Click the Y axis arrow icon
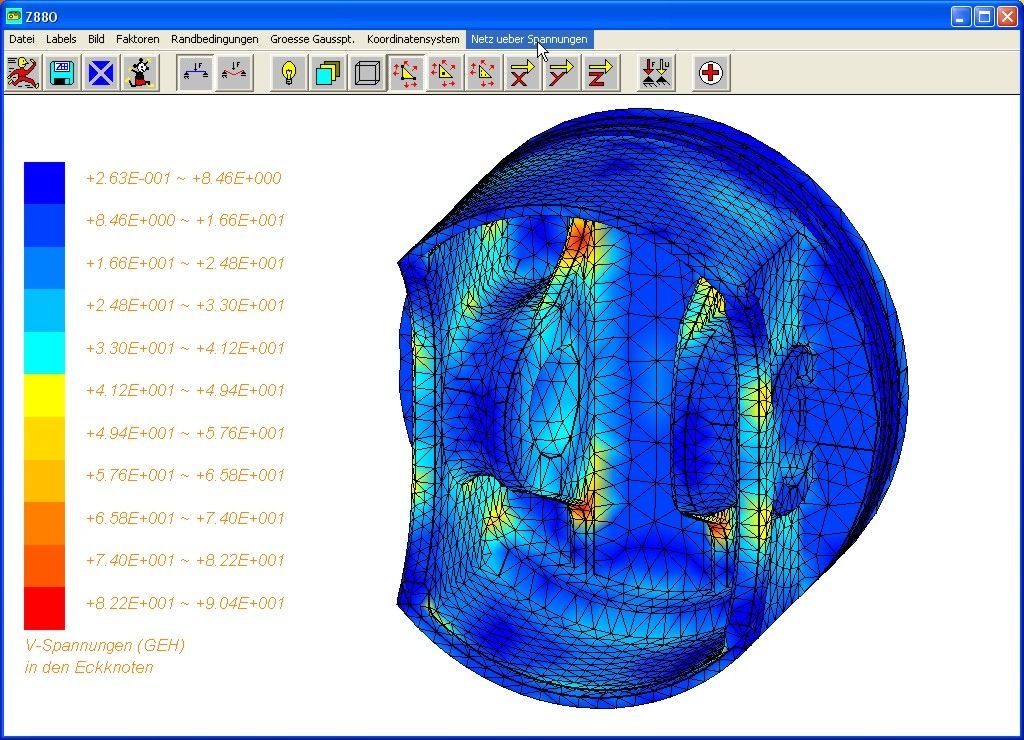1024x740 pixels. 560,73
